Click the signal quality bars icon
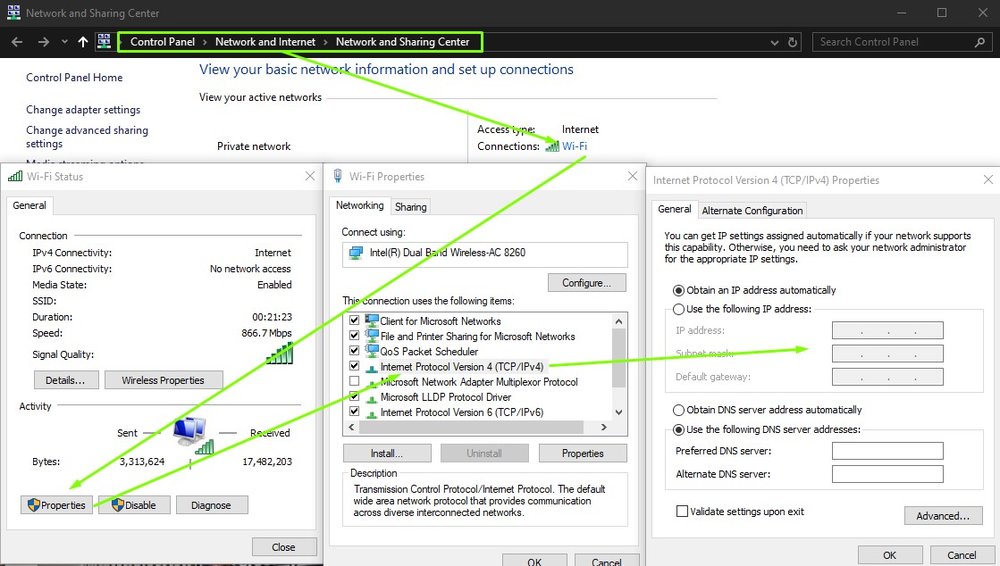The image size is (1000, 566). coord(280,353)
